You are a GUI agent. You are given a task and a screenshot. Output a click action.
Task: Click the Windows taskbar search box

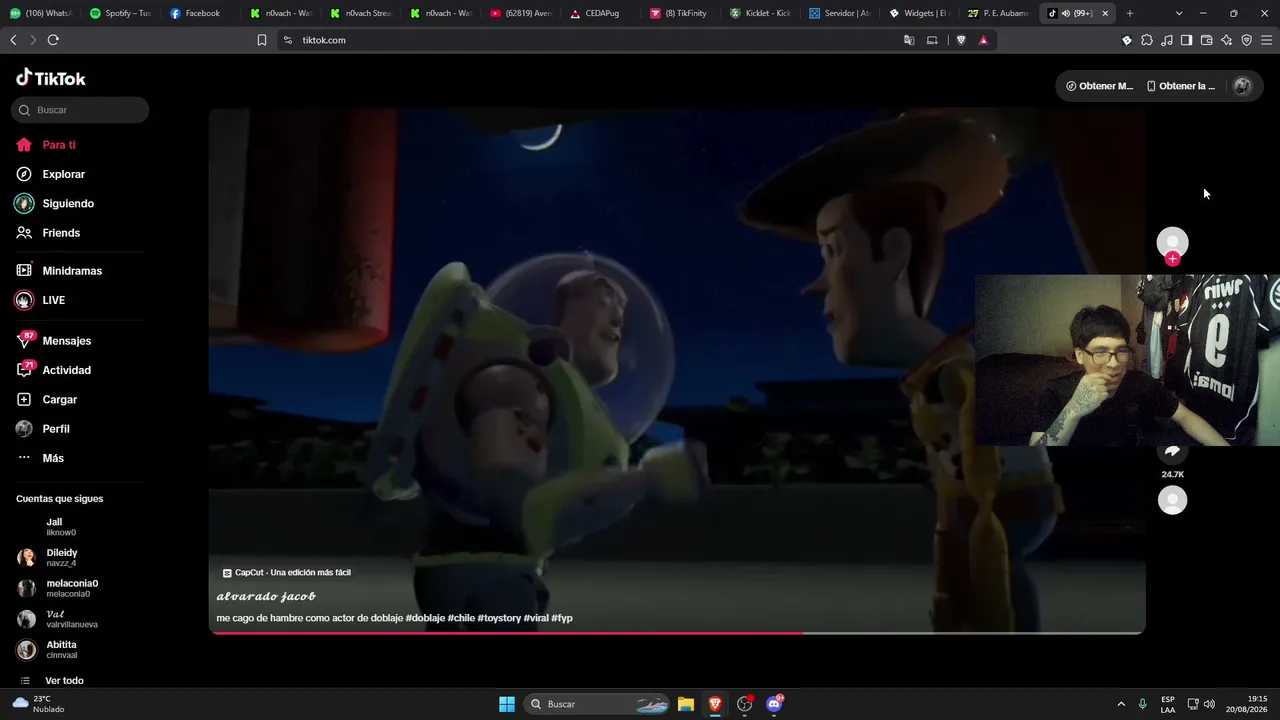click(x=596, y=704)
